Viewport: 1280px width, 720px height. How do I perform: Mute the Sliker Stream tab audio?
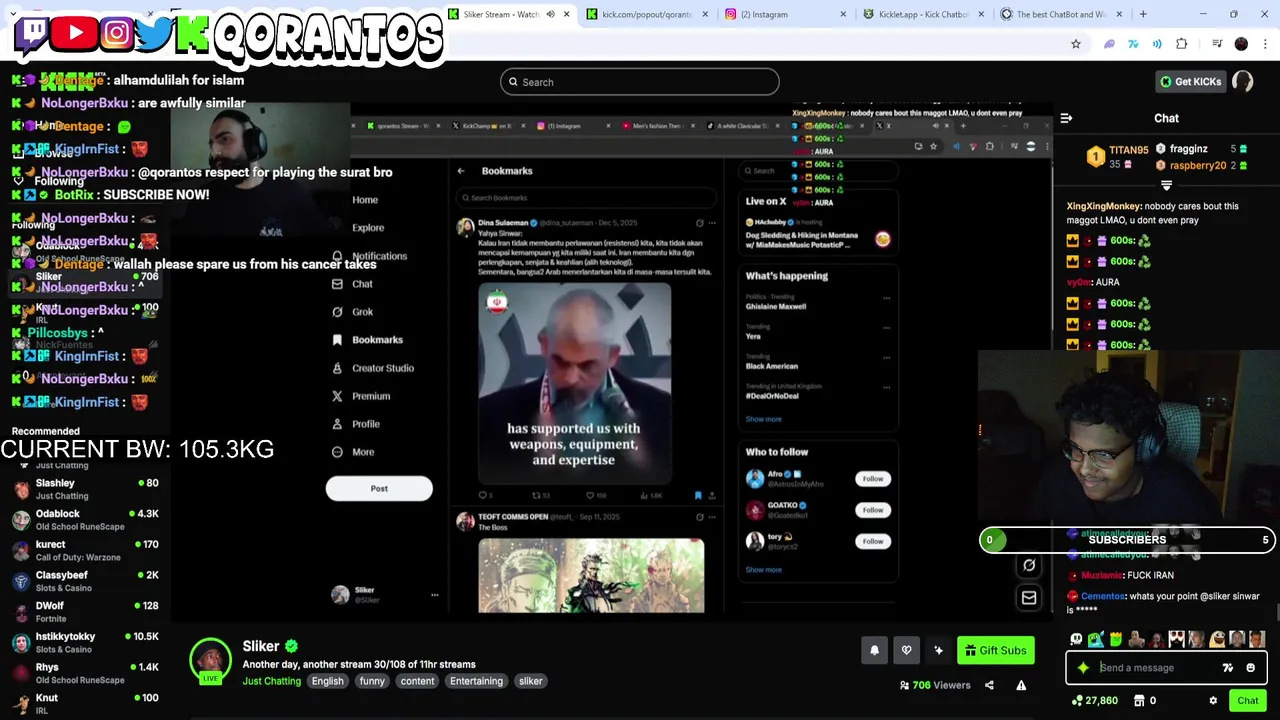pyautogui.click(x=550, y=14)
